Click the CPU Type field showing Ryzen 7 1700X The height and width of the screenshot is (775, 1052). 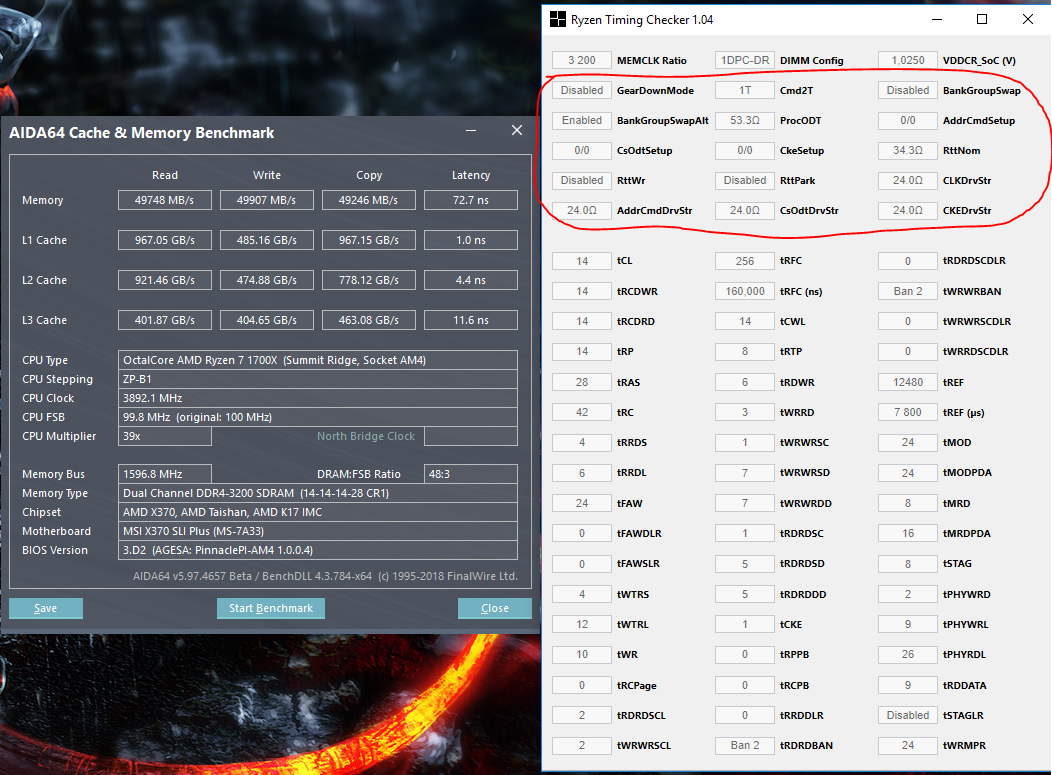tap(318, 360)
